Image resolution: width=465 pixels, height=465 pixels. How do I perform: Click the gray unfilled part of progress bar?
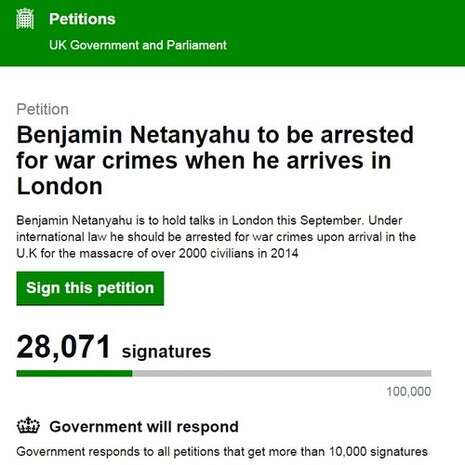(282, 373)
